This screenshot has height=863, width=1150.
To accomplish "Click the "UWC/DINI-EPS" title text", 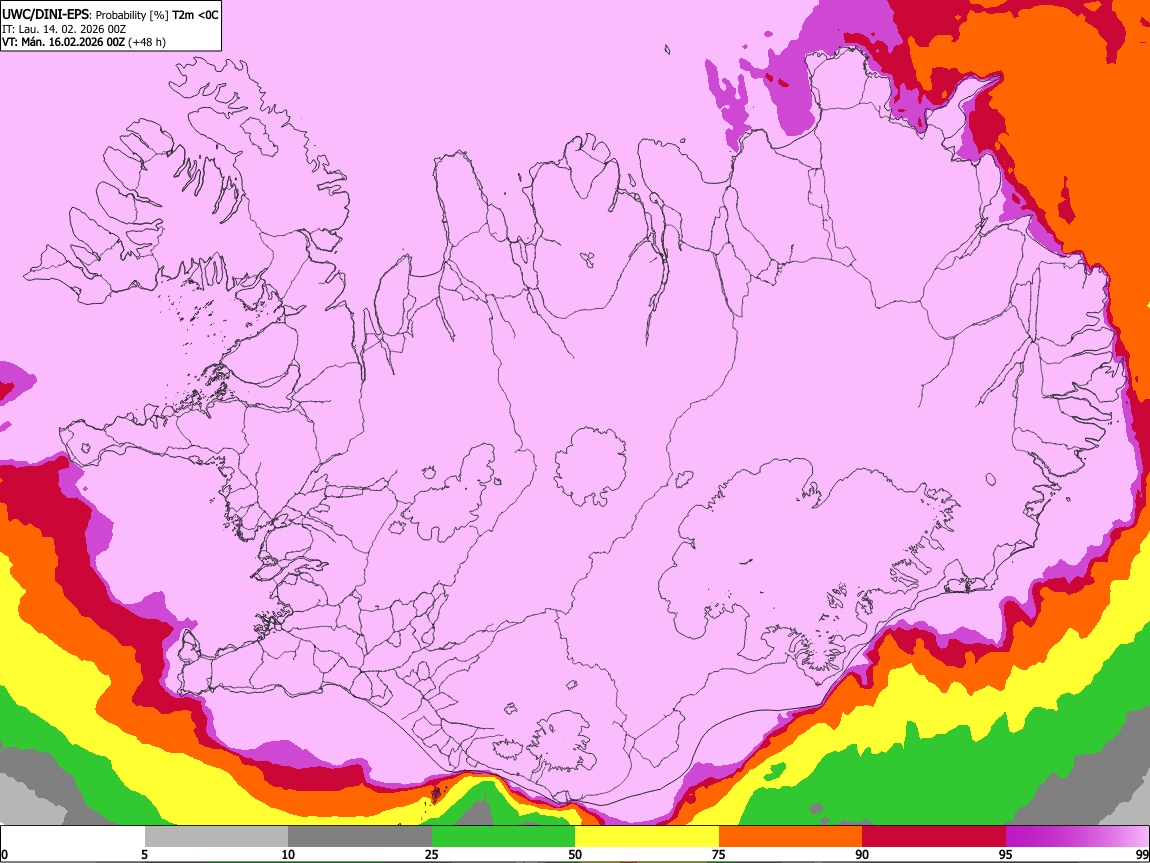I will pos(44,15).
